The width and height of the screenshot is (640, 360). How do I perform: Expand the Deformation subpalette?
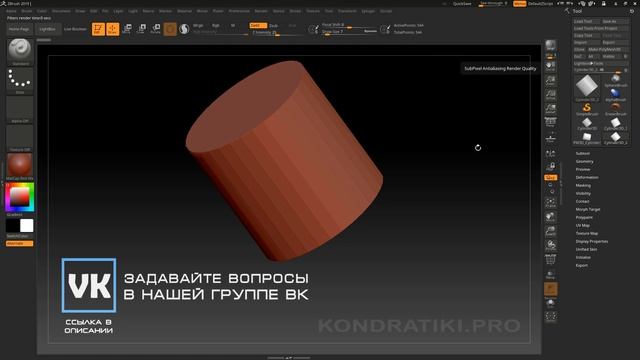click(587, 177)
